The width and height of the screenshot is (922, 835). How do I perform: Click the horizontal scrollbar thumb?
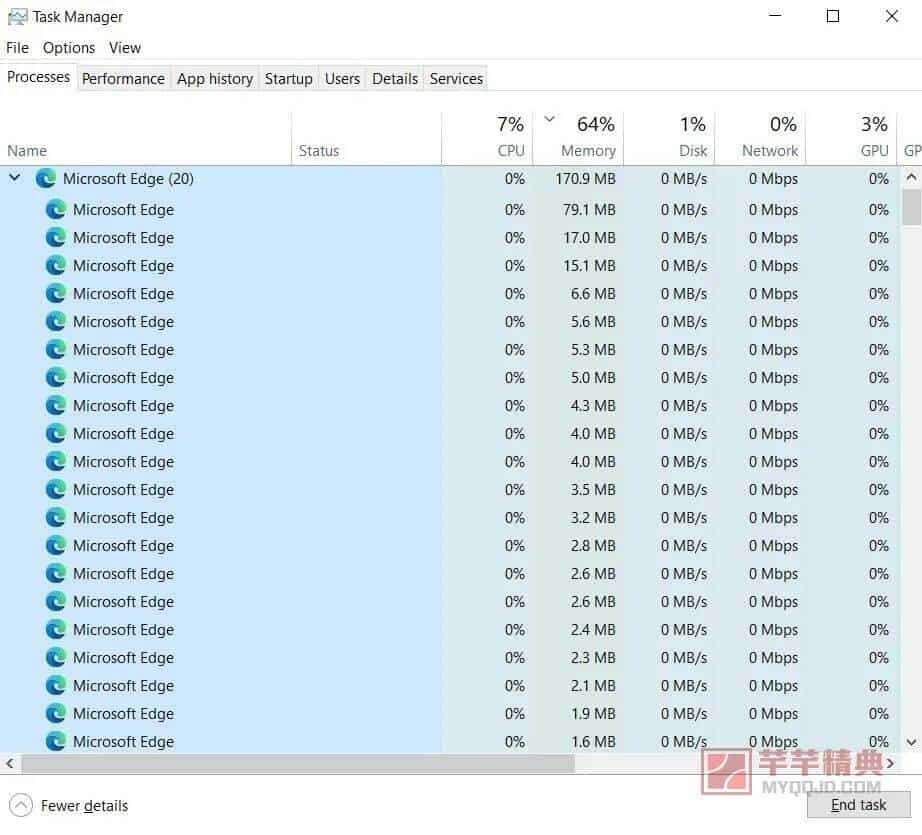point(298,763)
